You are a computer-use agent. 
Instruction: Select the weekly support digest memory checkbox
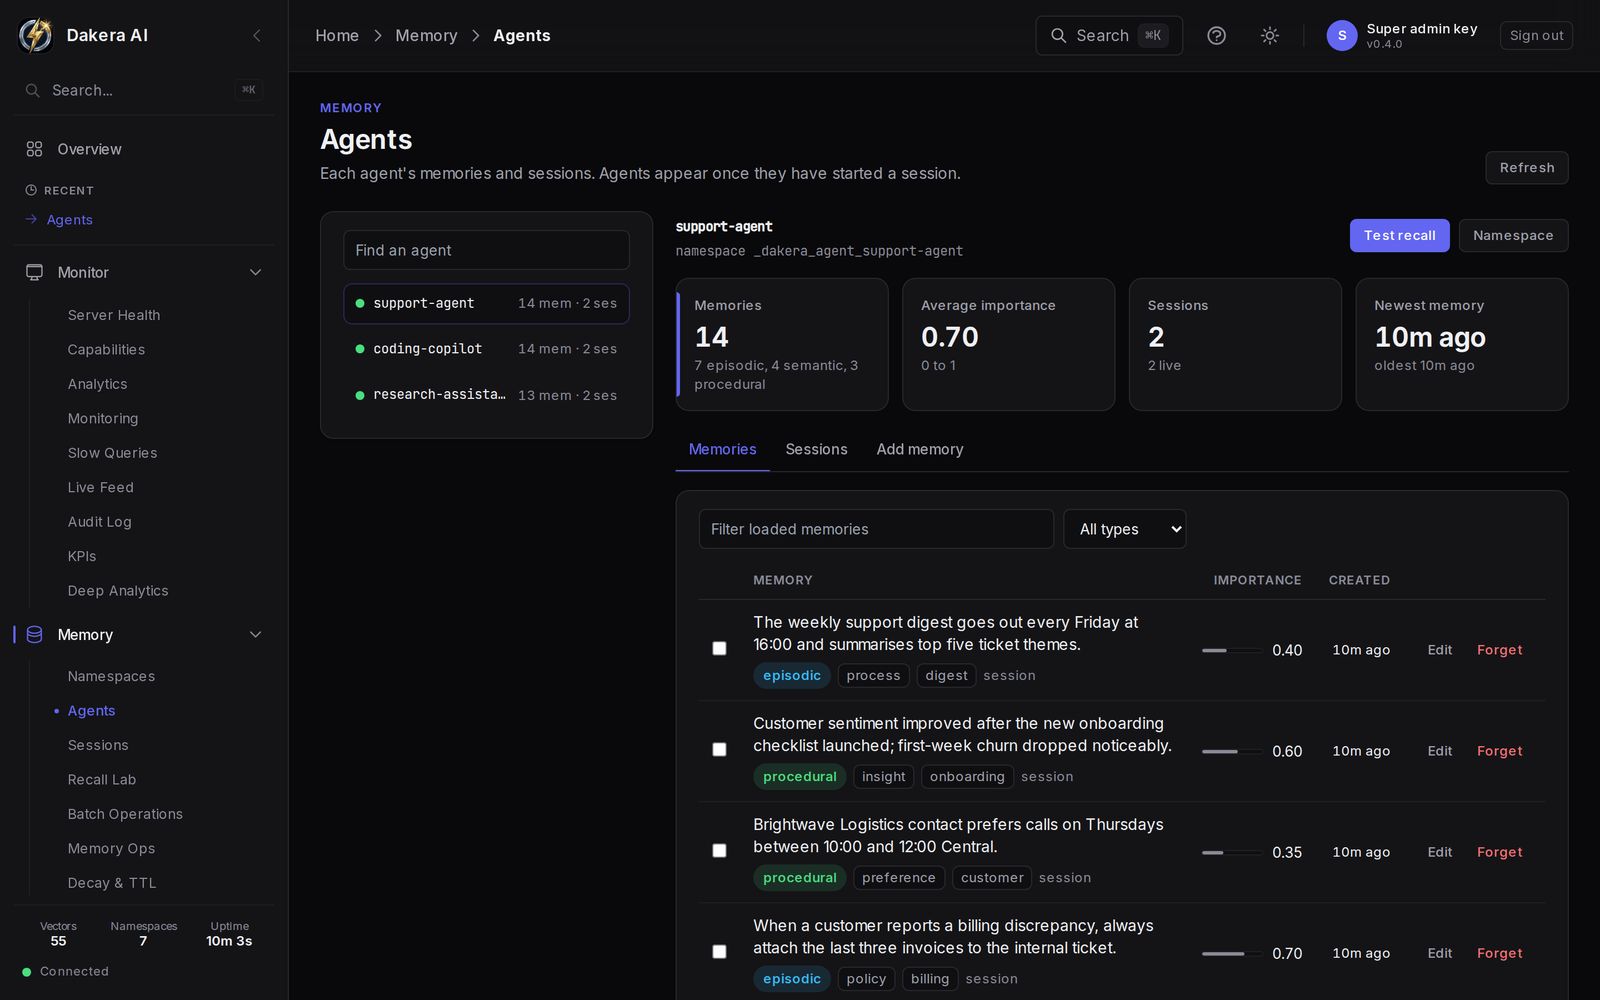[719, 649]
